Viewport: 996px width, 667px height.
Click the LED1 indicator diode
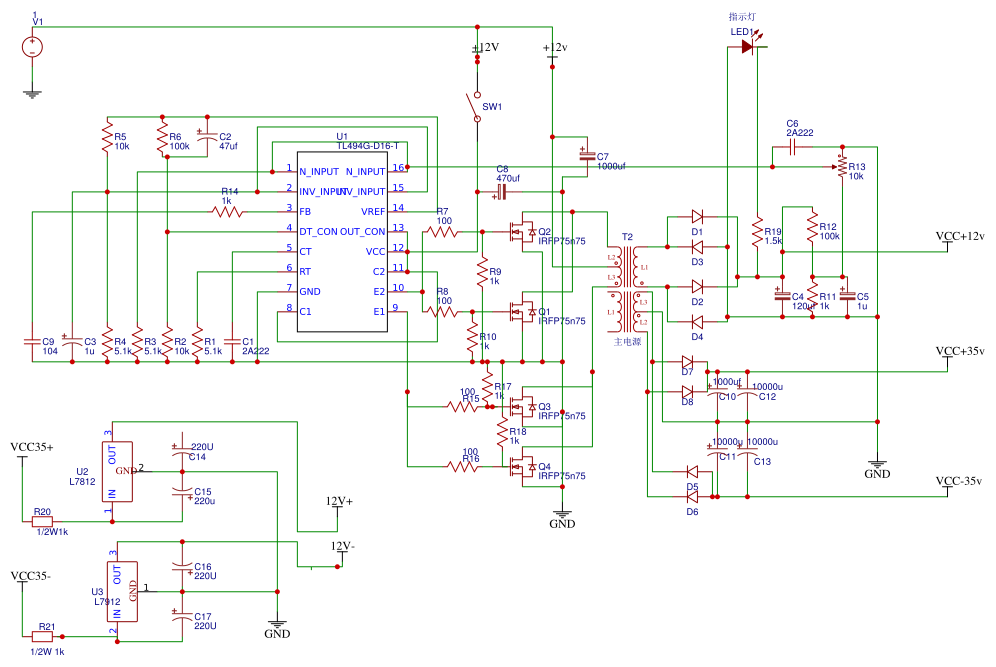point(747,47)
